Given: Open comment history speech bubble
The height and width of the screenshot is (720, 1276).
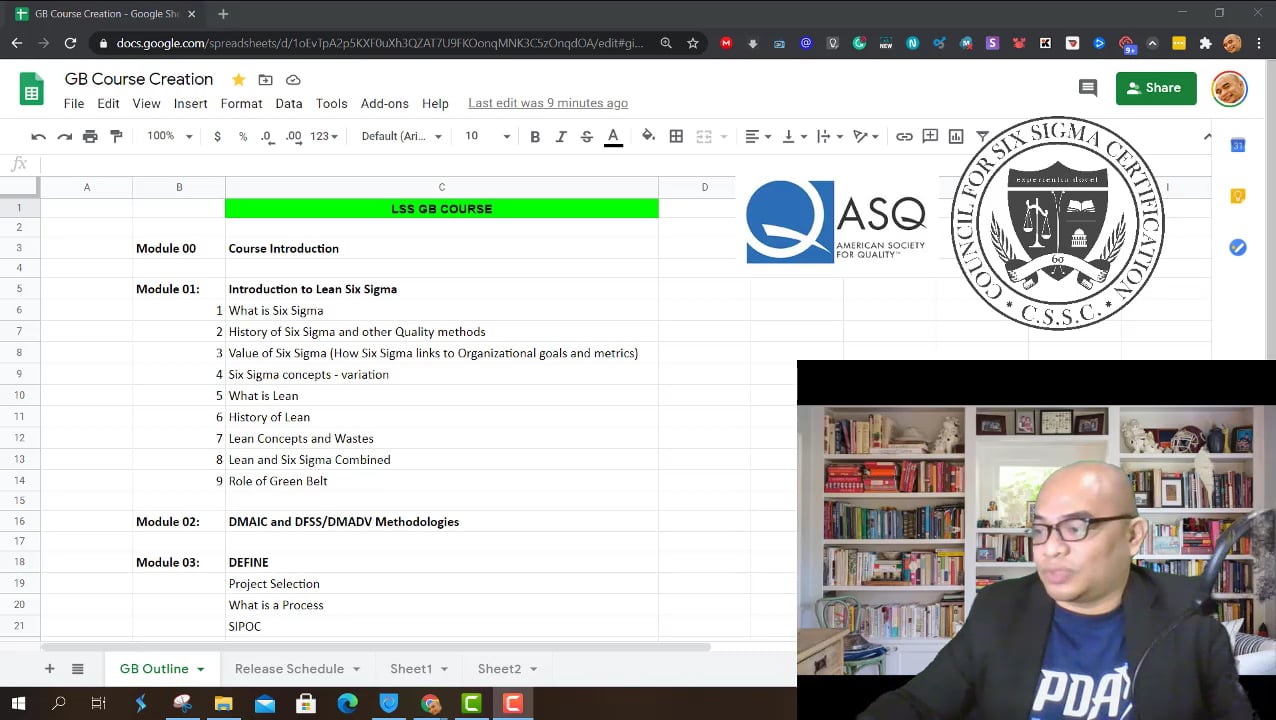Looking at the screenshot, I should 1088,88.
